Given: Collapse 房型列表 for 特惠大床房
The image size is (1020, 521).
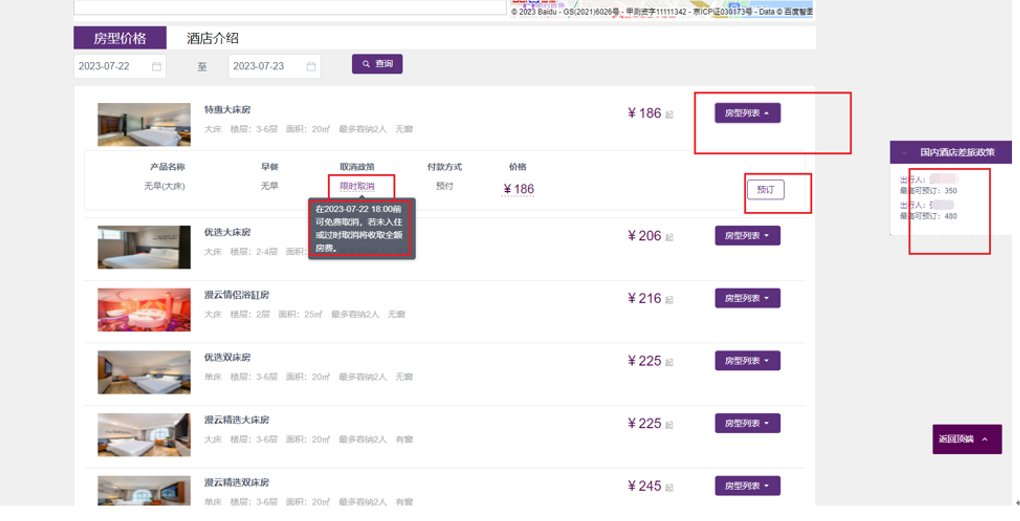Looking at the screenshot, I should coord(747,113).
